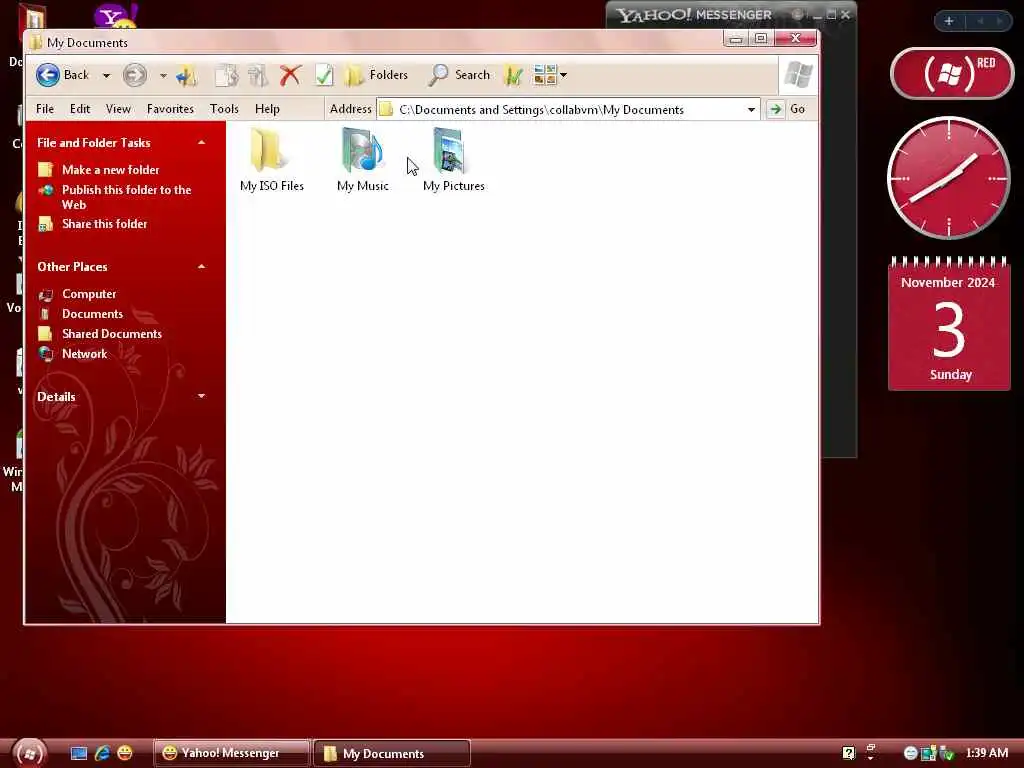Screen dimensions: 1024x768
Task: Click the icon right of Search
Action: [513, 76]
